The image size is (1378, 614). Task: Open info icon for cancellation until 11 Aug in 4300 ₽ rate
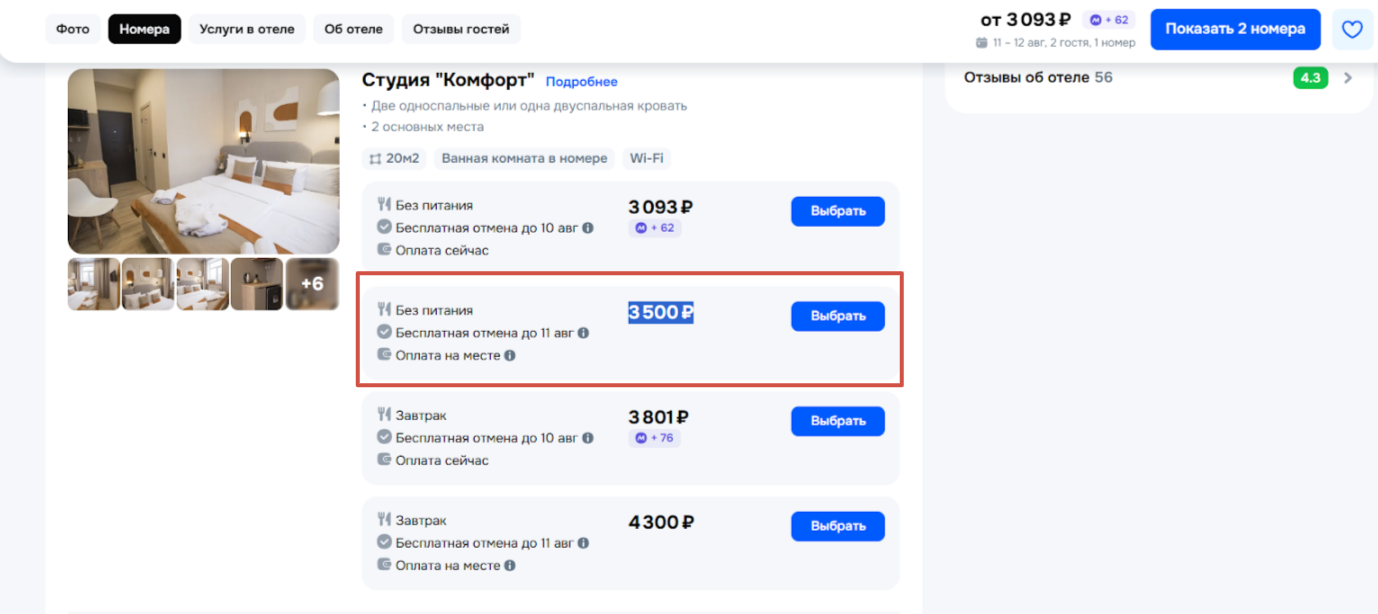583,543
